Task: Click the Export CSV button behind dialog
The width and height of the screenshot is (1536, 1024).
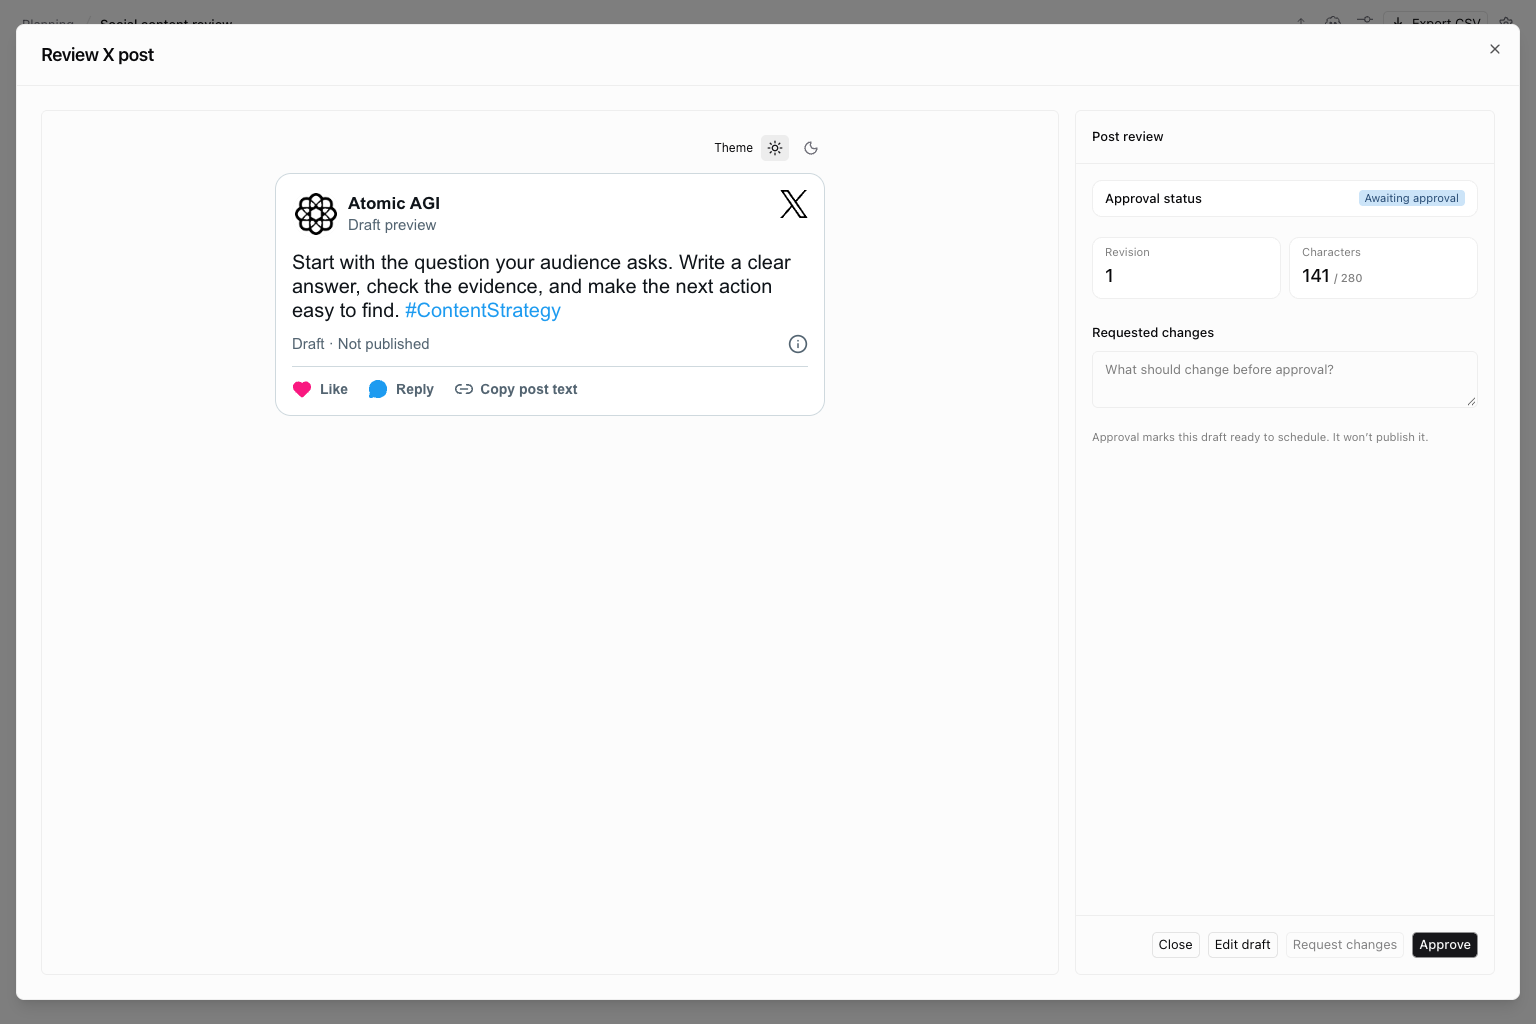Action: pos(1436,18)
